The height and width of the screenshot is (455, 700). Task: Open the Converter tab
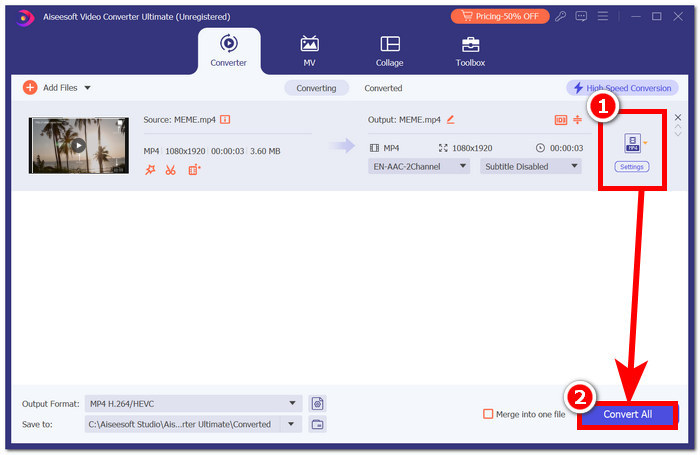229,51
